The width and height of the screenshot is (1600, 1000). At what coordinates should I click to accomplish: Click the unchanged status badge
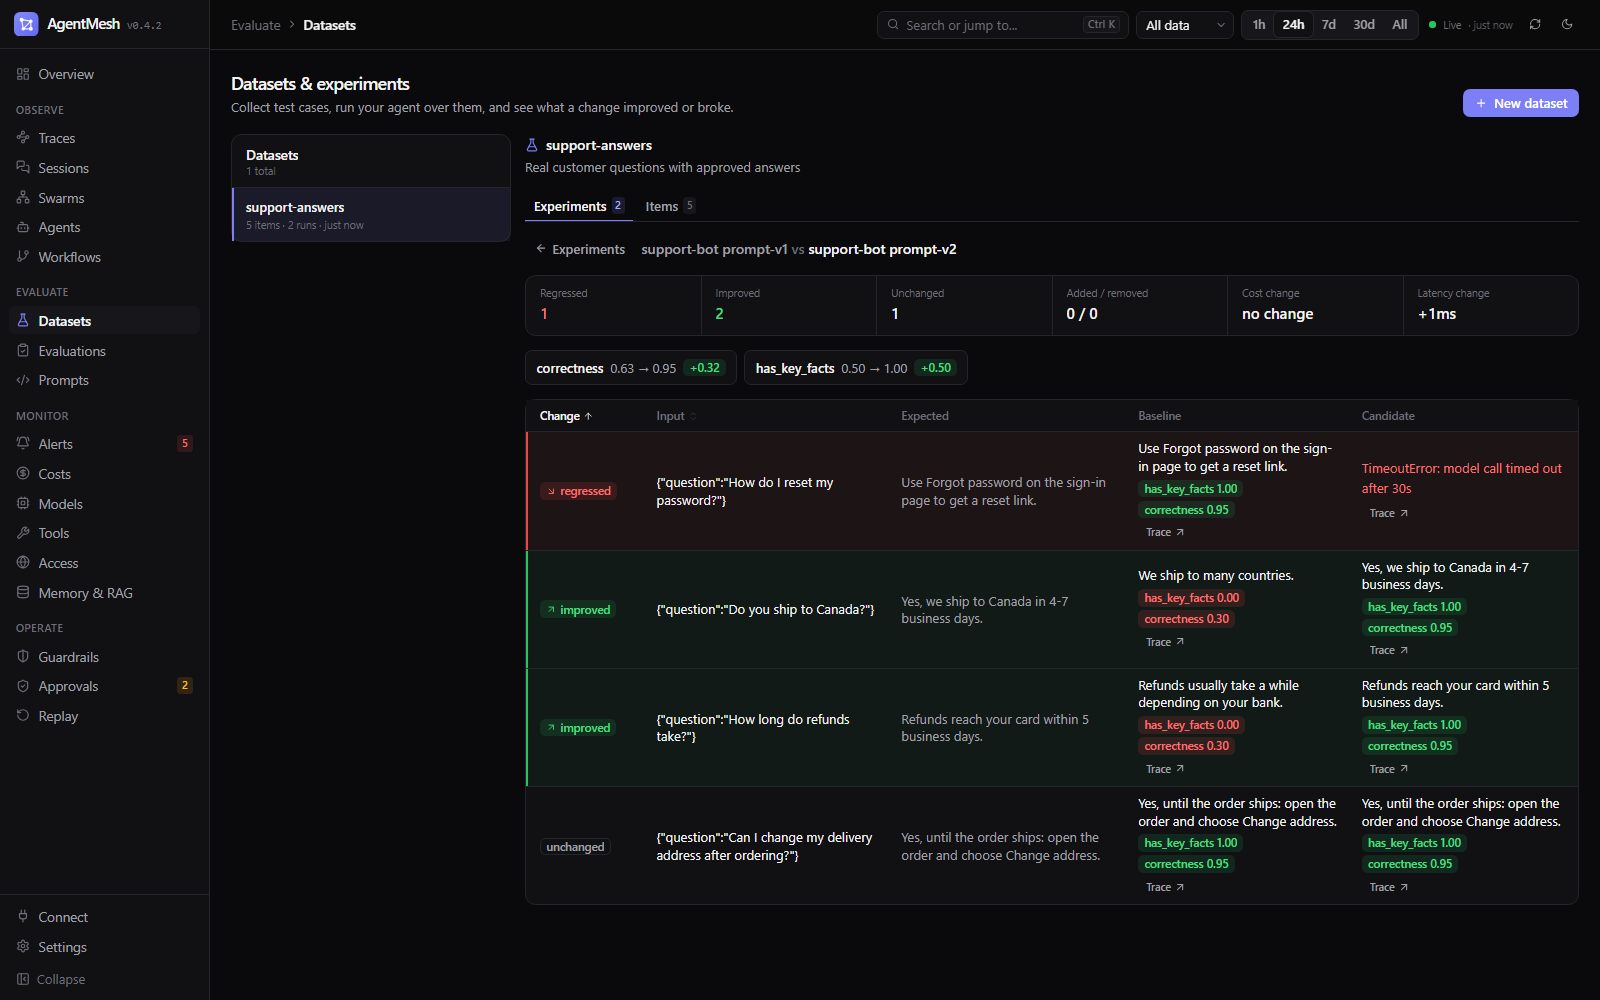point(575,847)
